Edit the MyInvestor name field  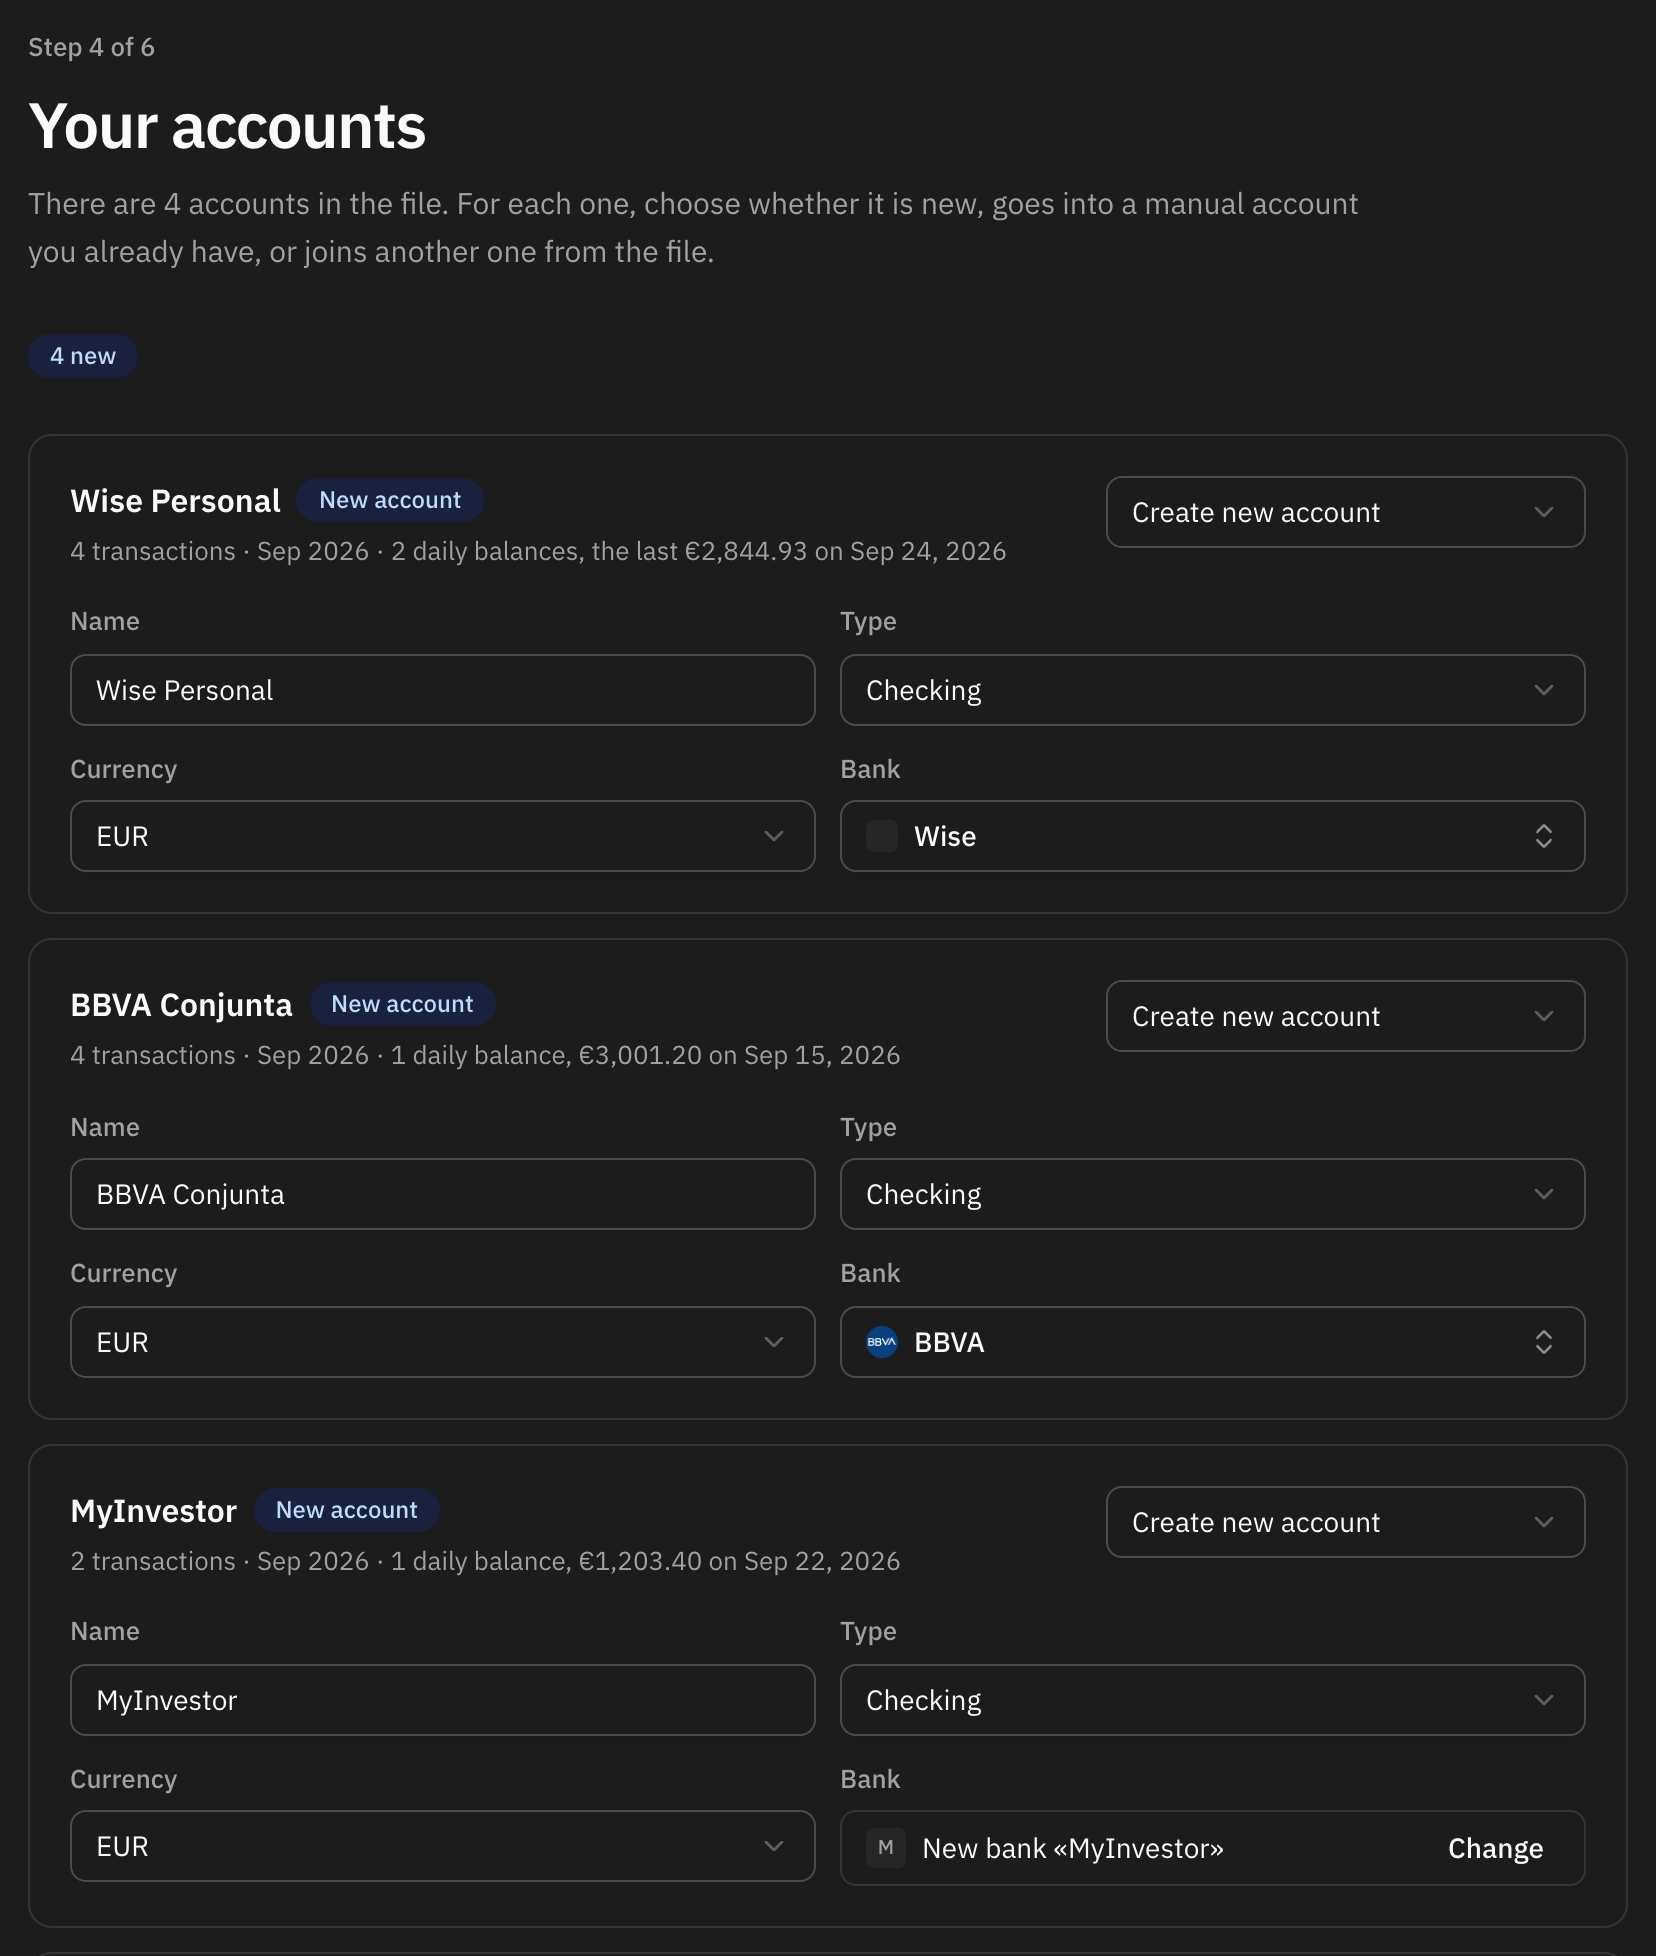(443, 1700)
